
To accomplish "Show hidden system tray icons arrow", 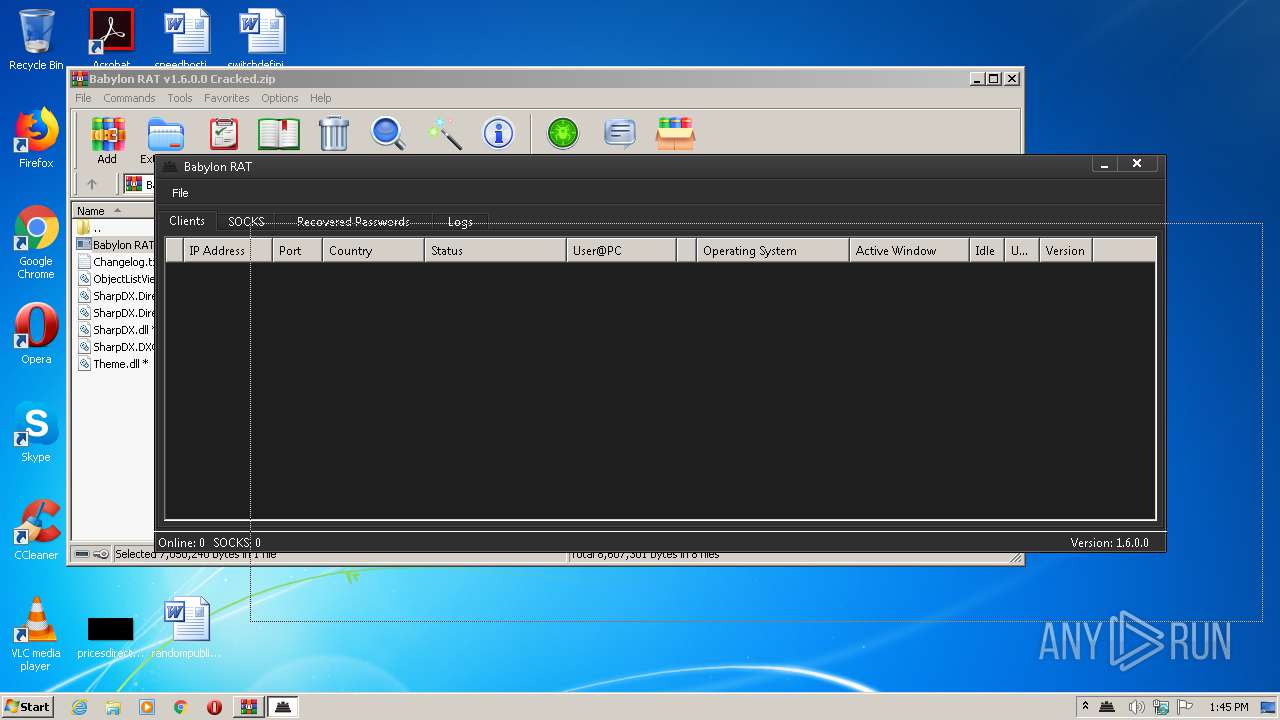I will pos(1085,707).
